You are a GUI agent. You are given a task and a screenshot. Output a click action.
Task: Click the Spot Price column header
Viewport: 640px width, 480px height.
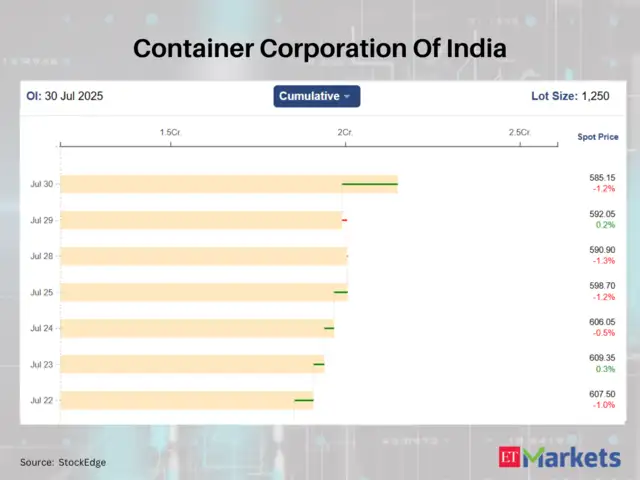(x=597, y=136)
